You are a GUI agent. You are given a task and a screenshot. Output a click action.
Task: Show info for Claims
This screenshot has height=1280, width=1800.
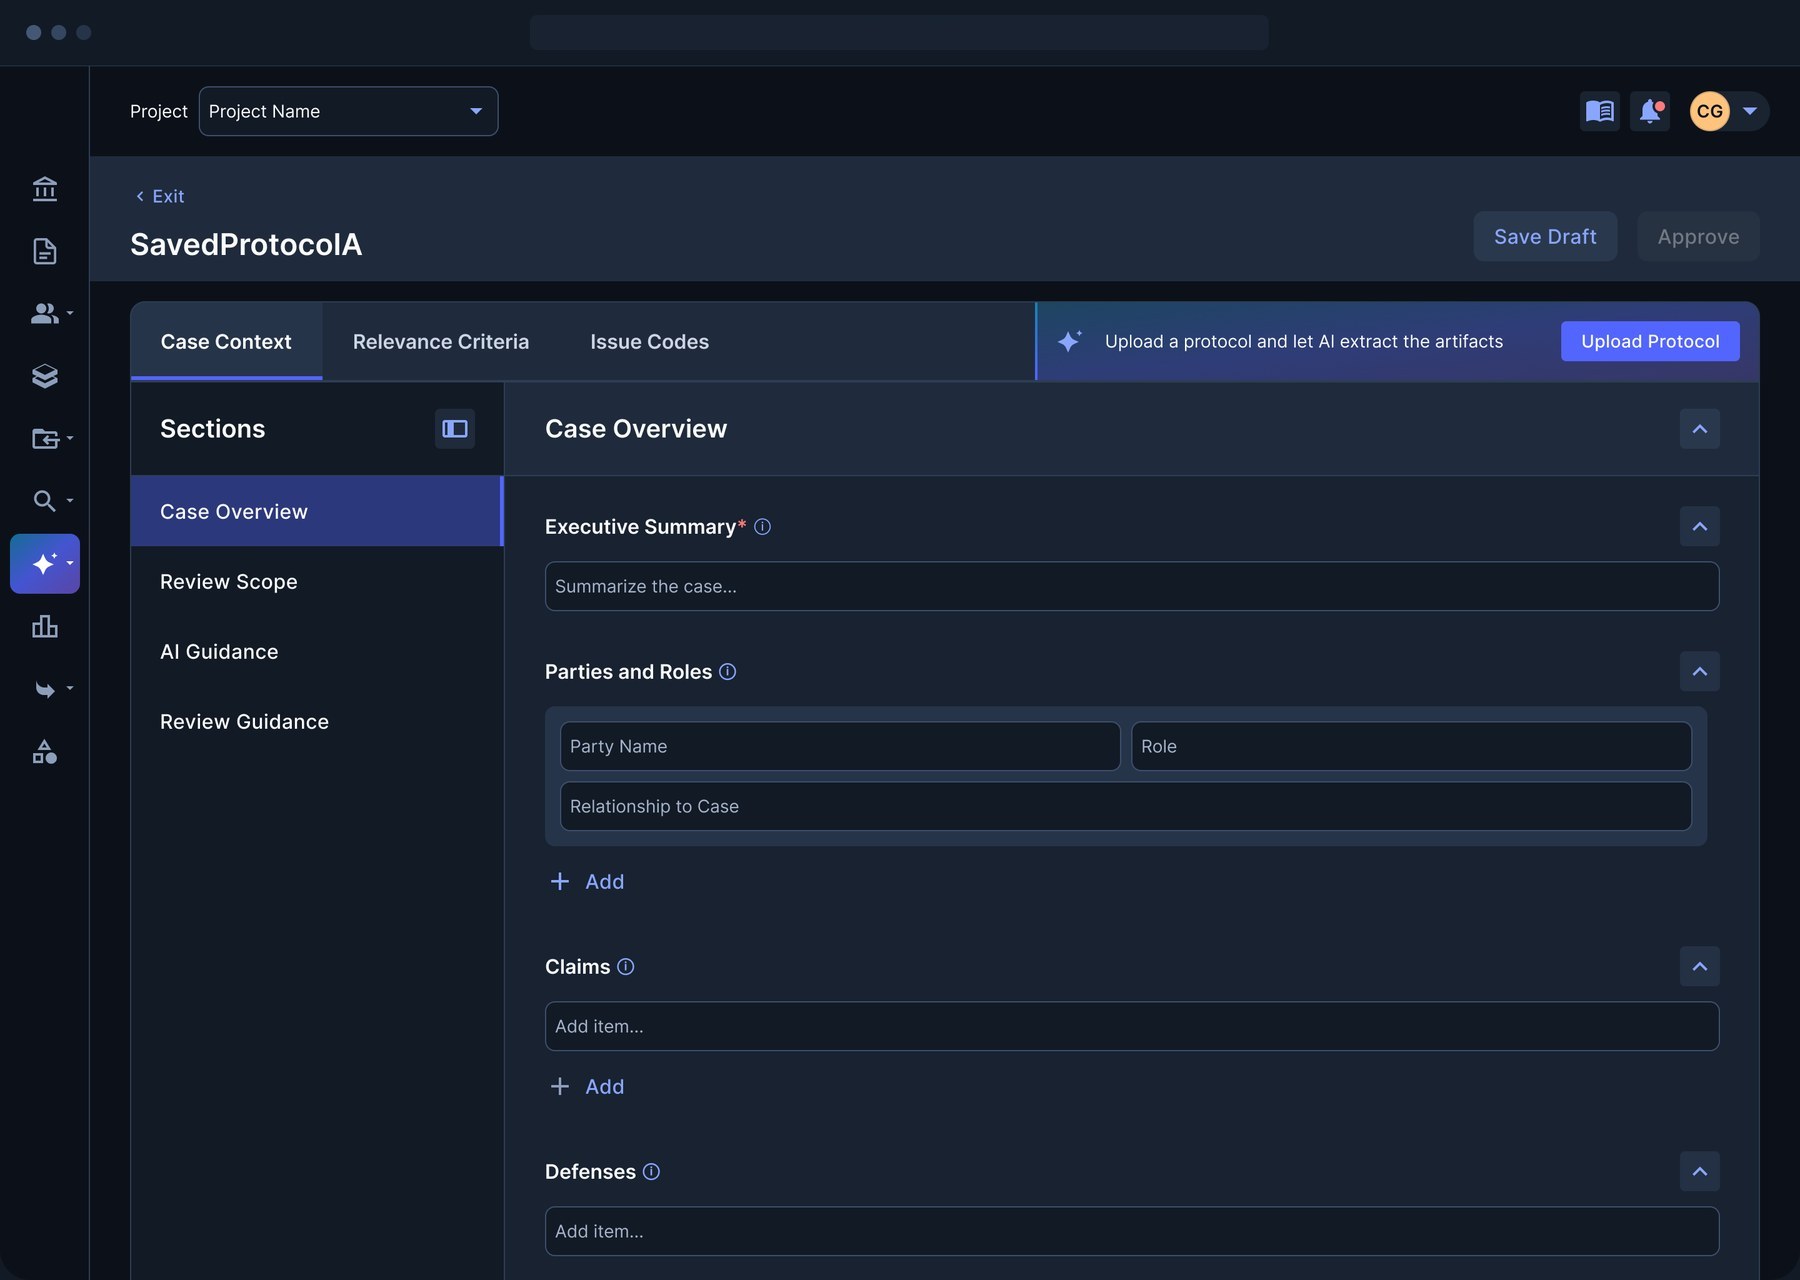click(x=626, y=967)
